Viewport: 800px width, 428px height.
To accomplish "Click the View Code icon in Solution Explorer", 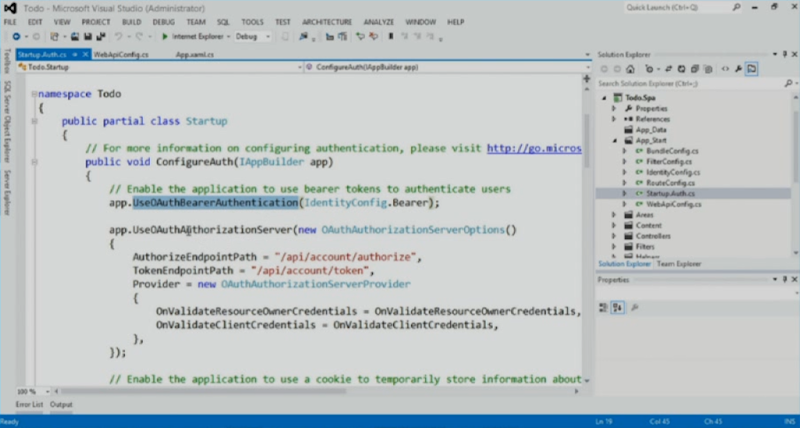I will (725, 69).
